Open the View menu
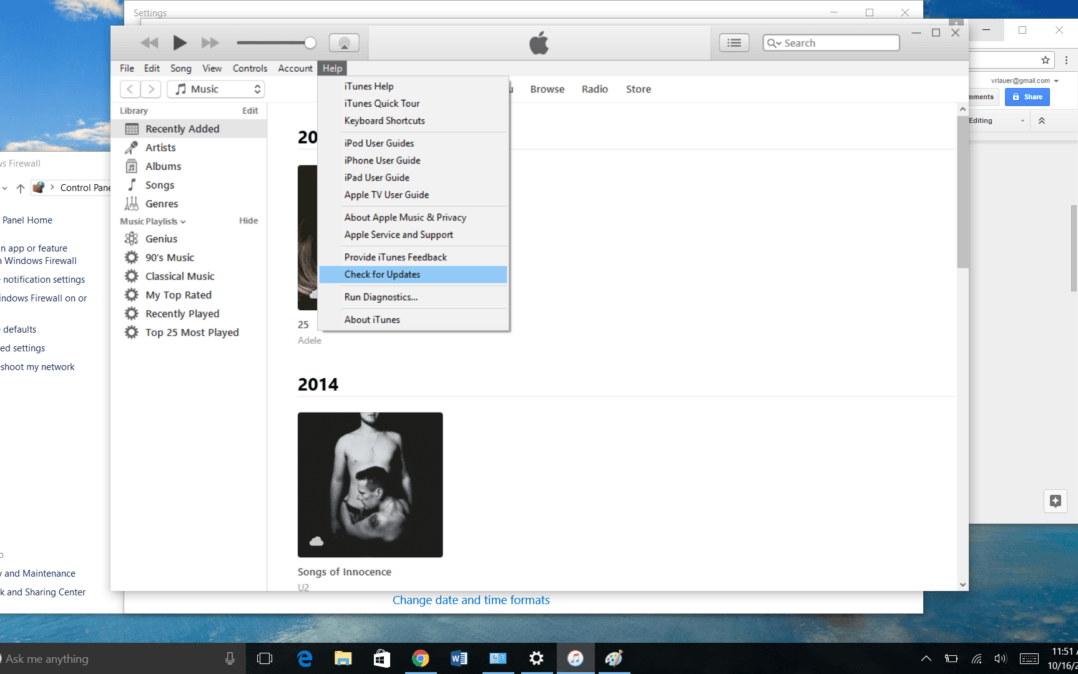Image resolution: width=1078 pixels, height=674 pixels. click(212, 68)
